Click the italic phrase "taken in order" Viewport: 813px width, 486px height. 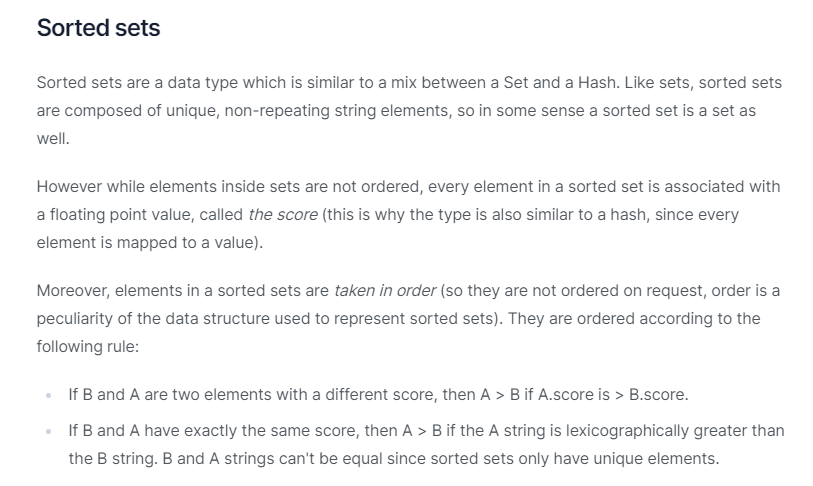pyautogui.click(x=385, y=291)
